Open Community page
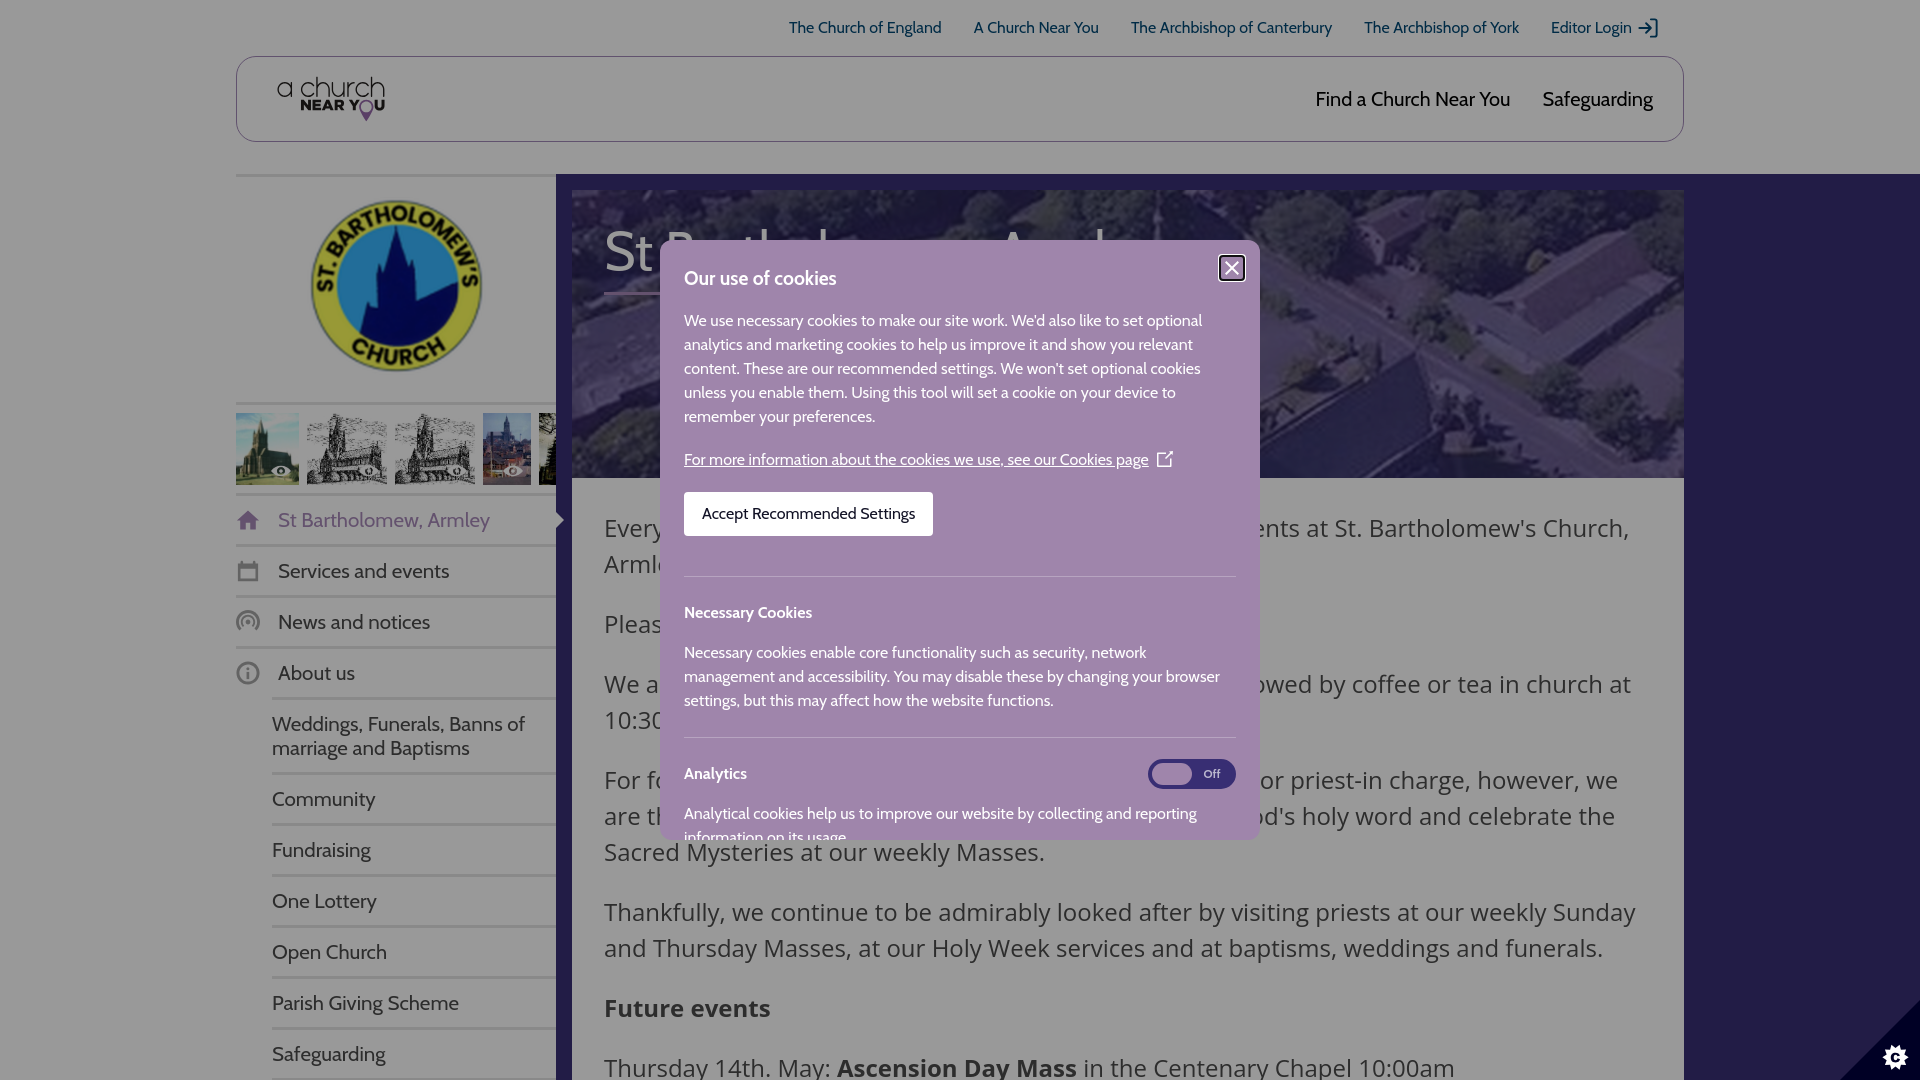The image size is (1920, 1080). point(414,799)
